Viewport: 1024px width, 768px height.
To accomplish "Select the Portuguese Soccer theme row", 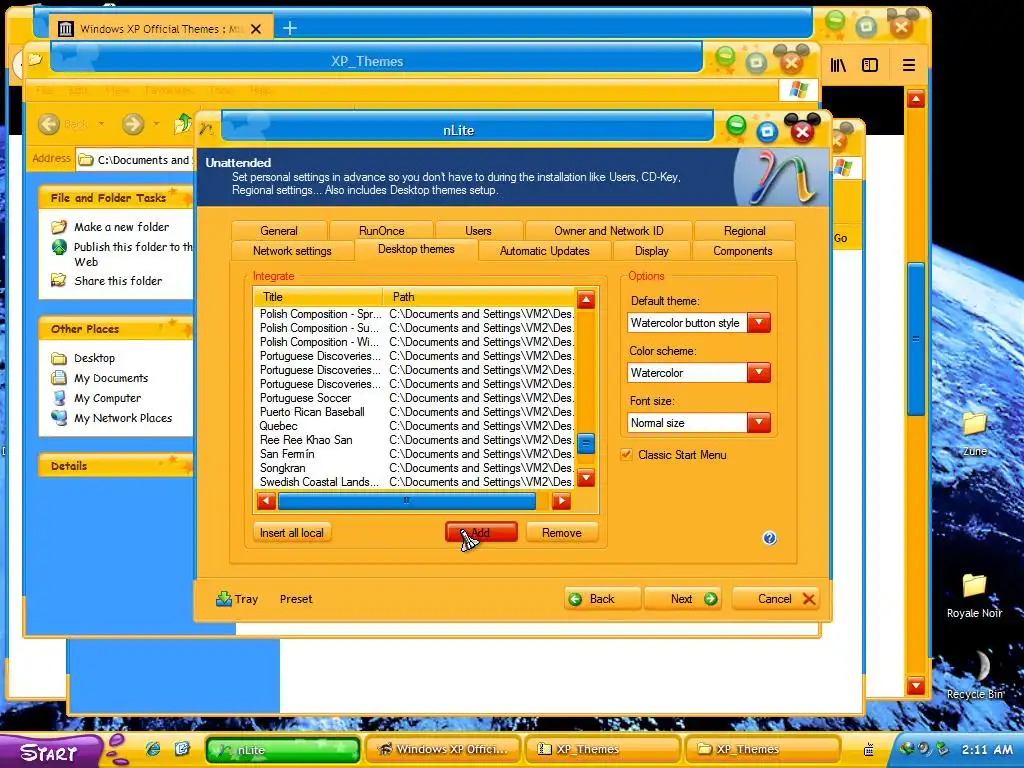I will (x=415, y=398).
